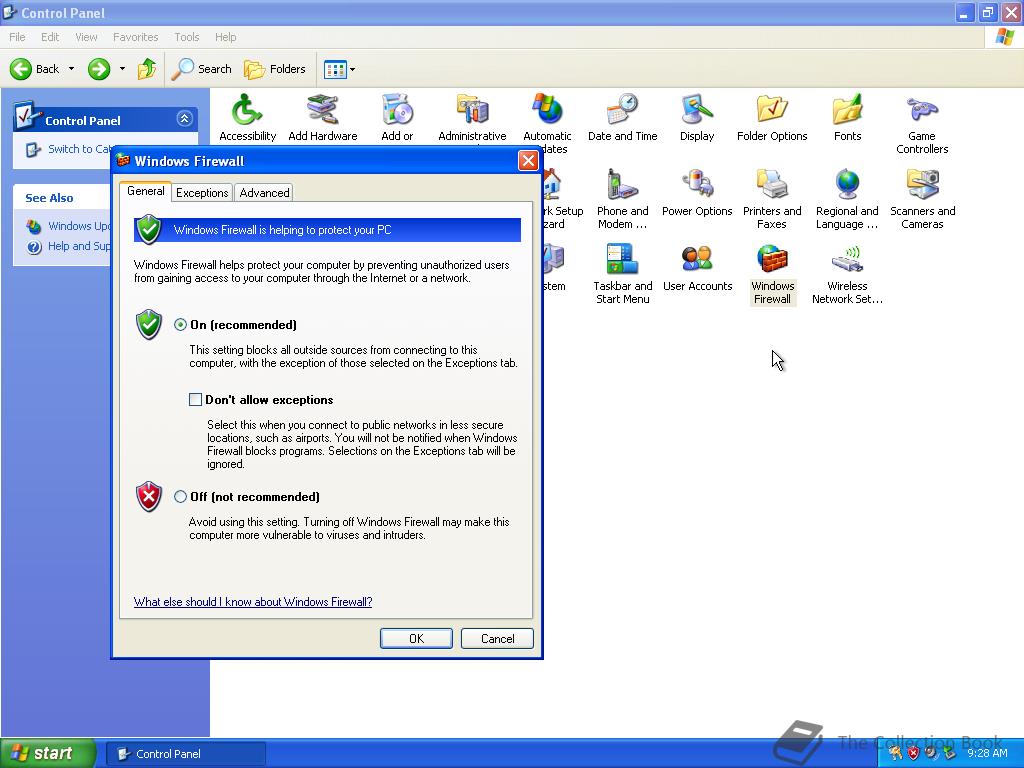Switch to the Exceptions tab
Viewport: 1024px width, 768px height.
[x=202, y=192]
